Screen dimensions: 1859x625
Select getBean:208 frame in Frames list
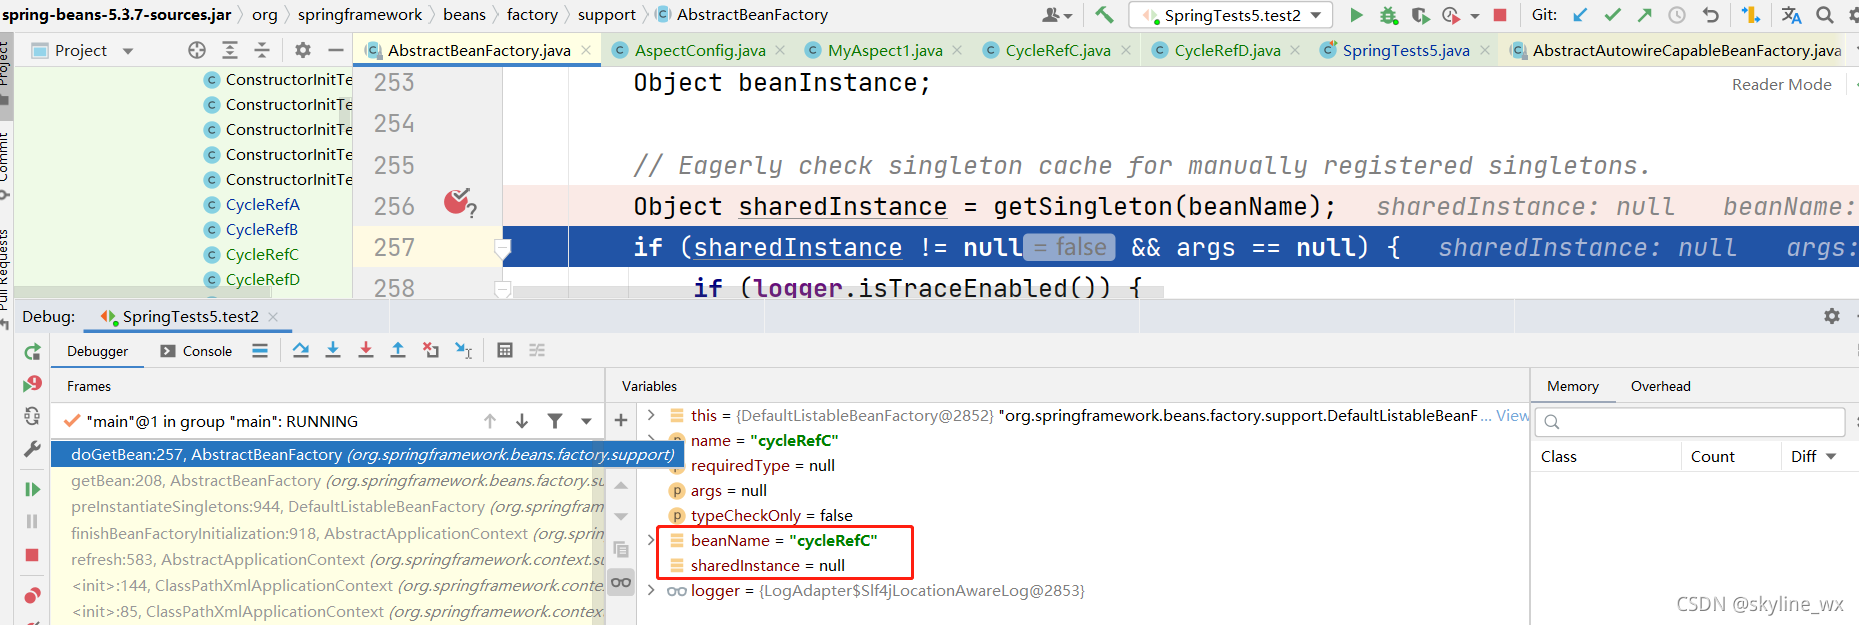(328, 481)
